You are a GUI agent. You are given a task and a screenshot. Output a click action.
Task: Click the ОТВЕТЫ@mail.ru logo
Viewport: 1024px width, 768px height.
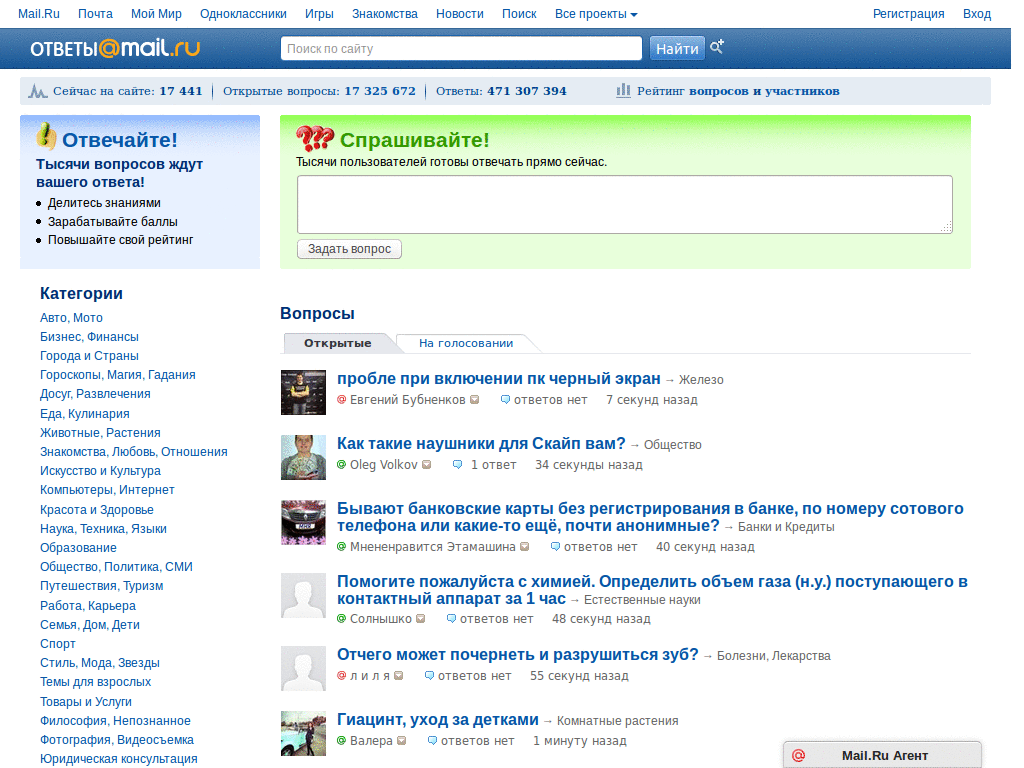[x=115, y=48]
